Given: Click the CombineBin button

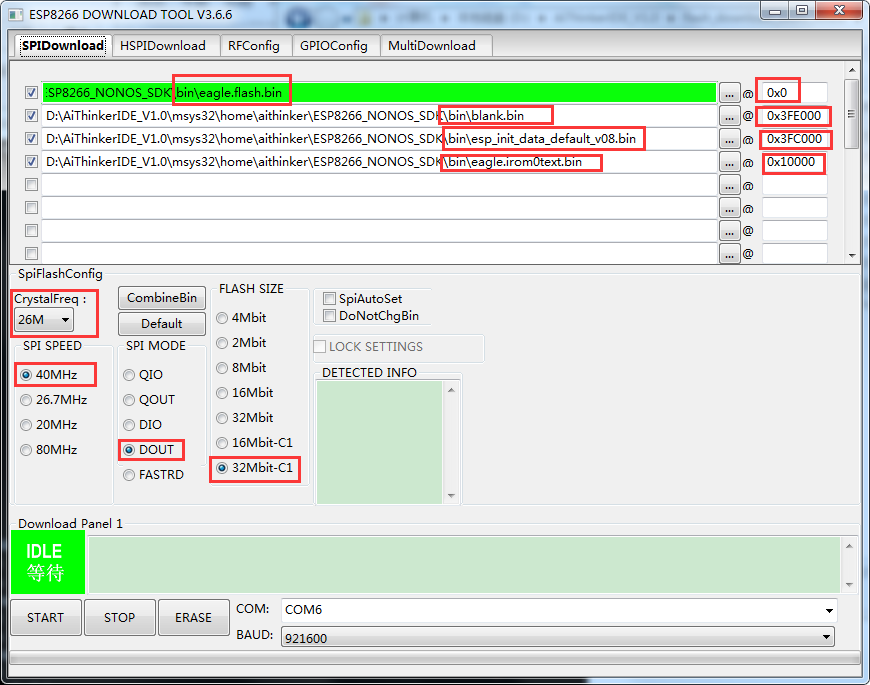Looking at the screenshot, I should [x=162, y=298].
